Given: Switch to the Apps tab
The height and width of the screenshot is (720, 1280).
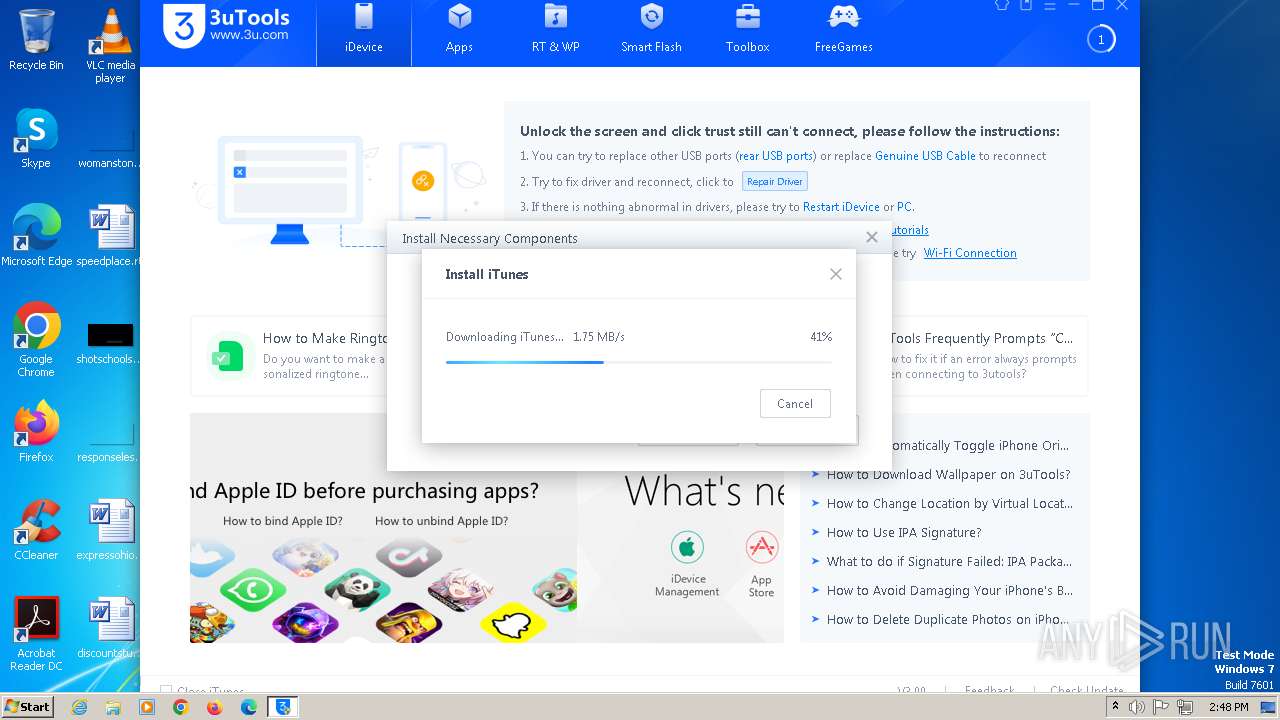Looking at the screenshot, I should 459,30.
